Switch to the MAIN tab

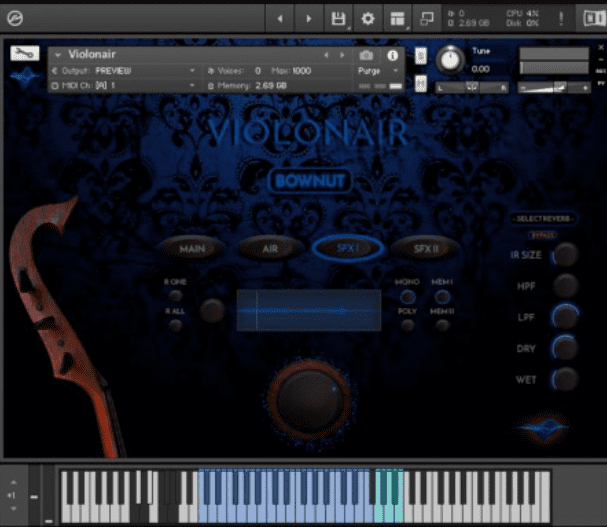tap(192, 249)
